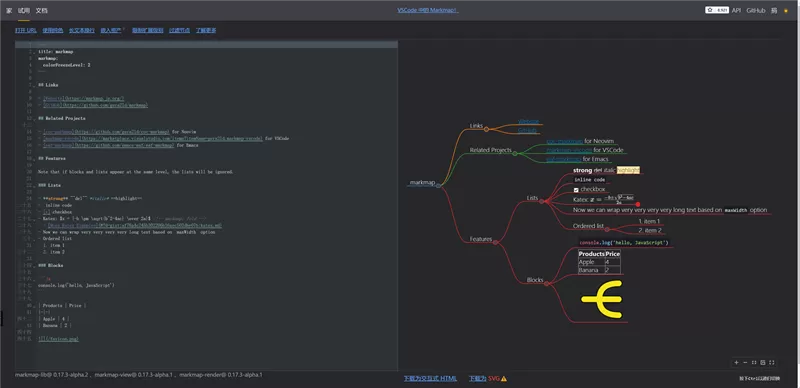Open the 文档 docs tab
The image size is (800, 388).
(41, 11)
